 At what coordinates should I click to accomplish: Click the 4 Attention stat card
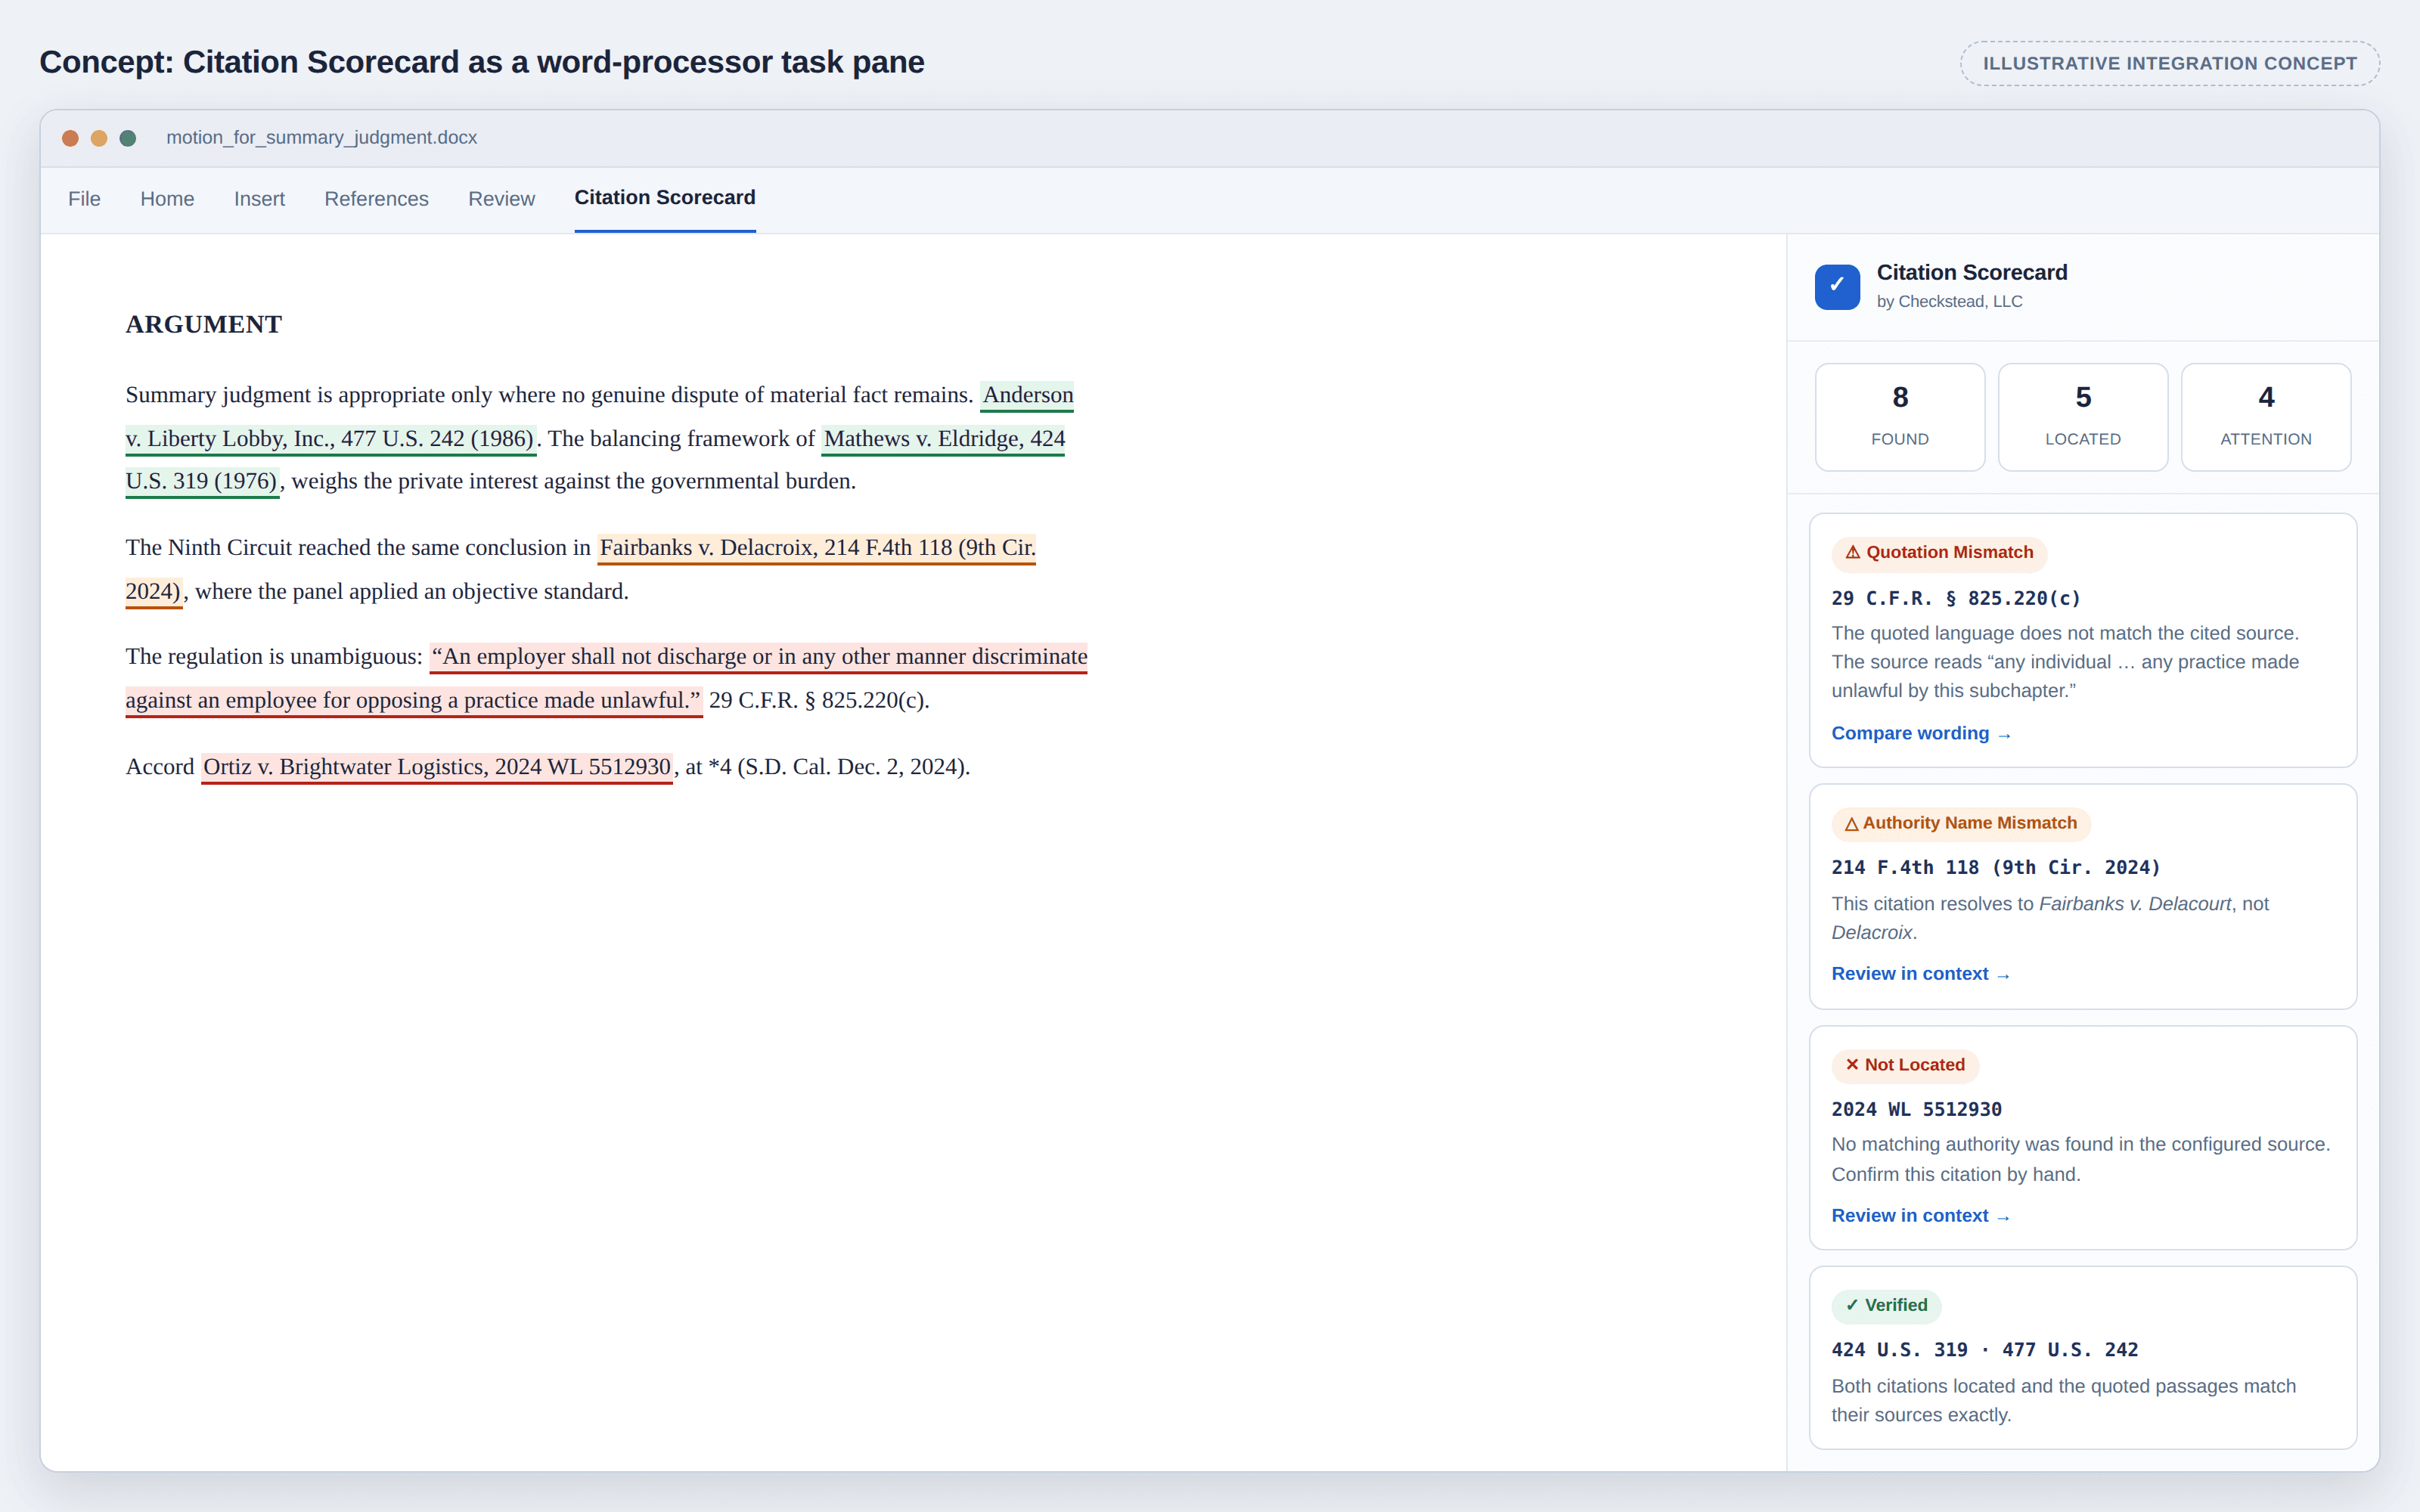click(x=2265, y=417)
